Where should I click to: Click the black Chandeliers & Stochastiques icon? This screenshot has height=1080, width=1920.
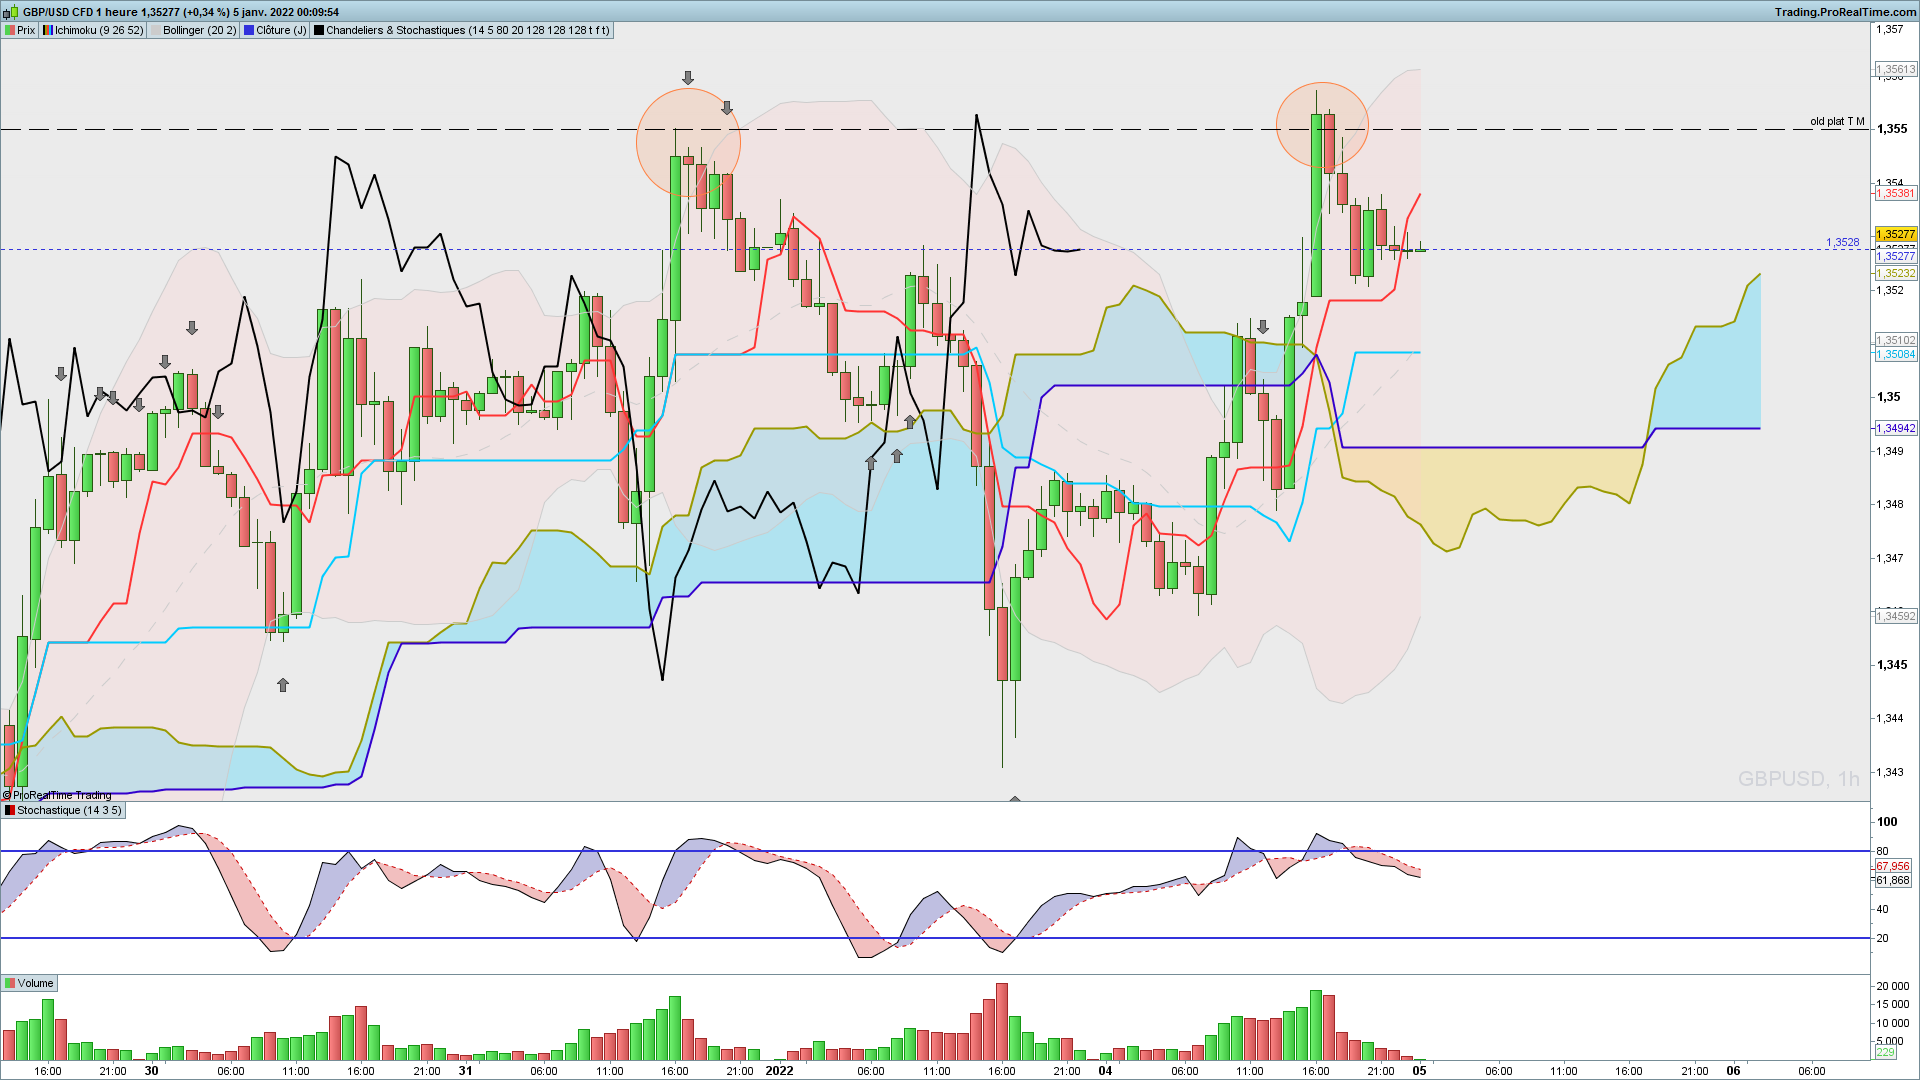(x=319, y=30)
